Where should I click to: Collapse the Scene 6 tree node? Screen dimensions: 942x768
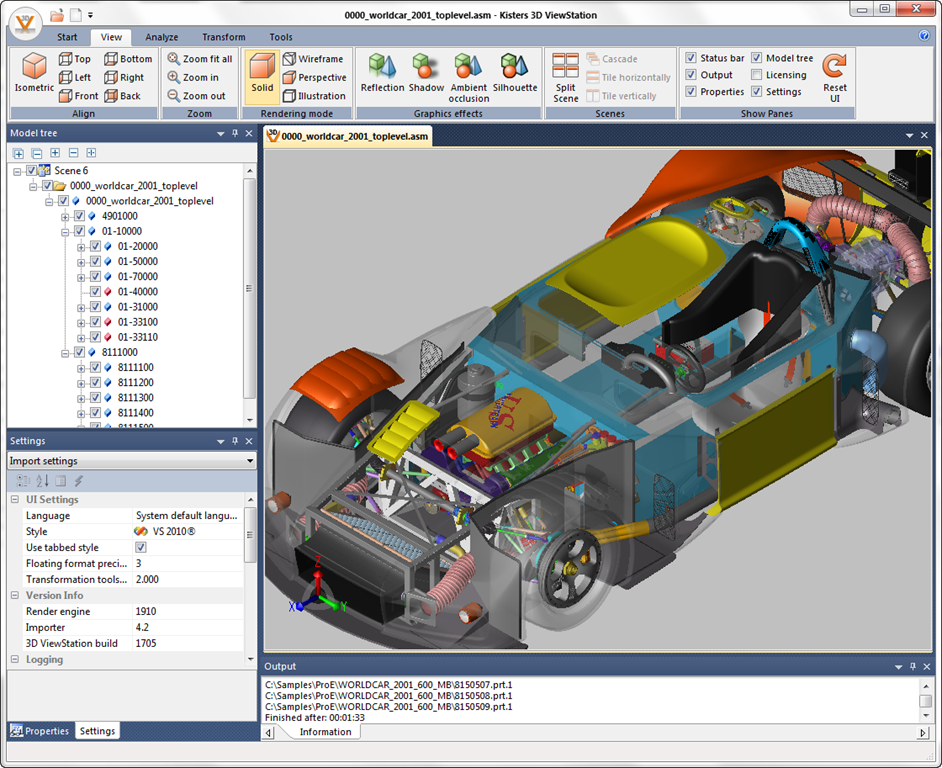click(x=17, y=171)
